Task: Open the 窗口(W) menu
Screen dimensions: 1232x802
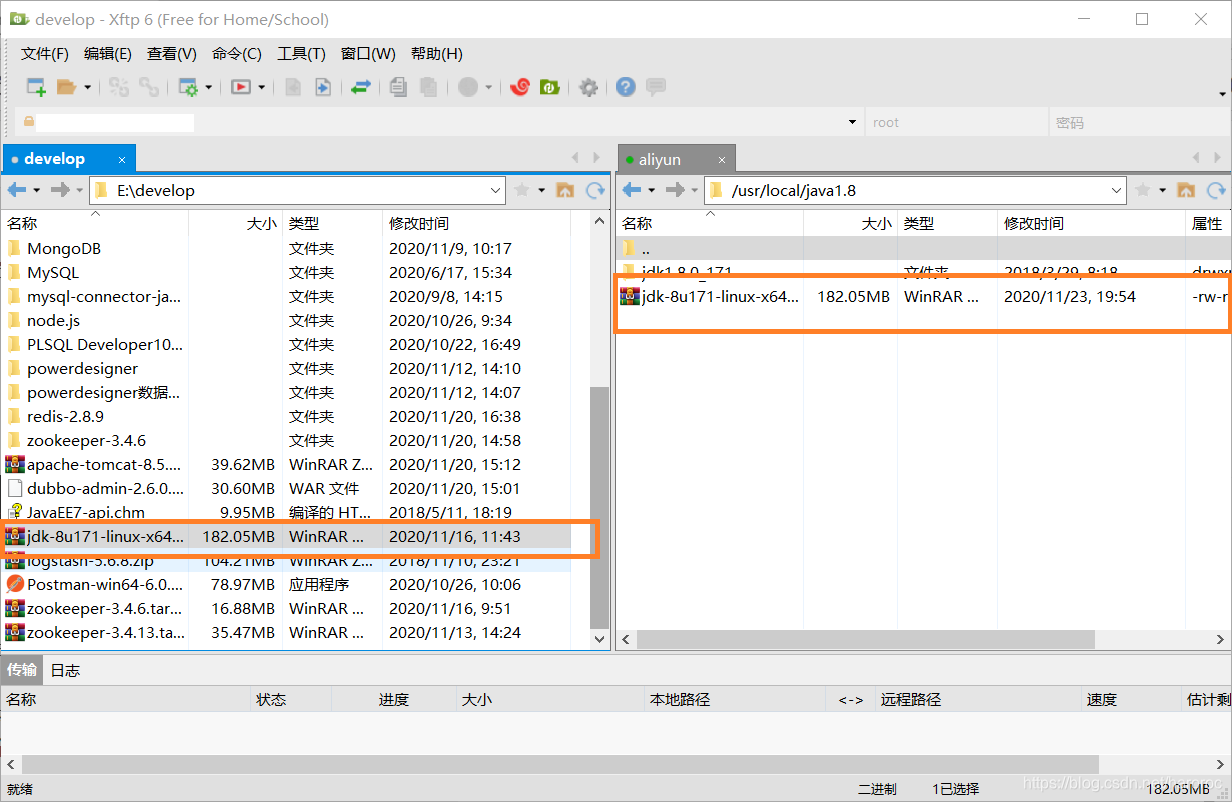Action: [x=368, y=54]
